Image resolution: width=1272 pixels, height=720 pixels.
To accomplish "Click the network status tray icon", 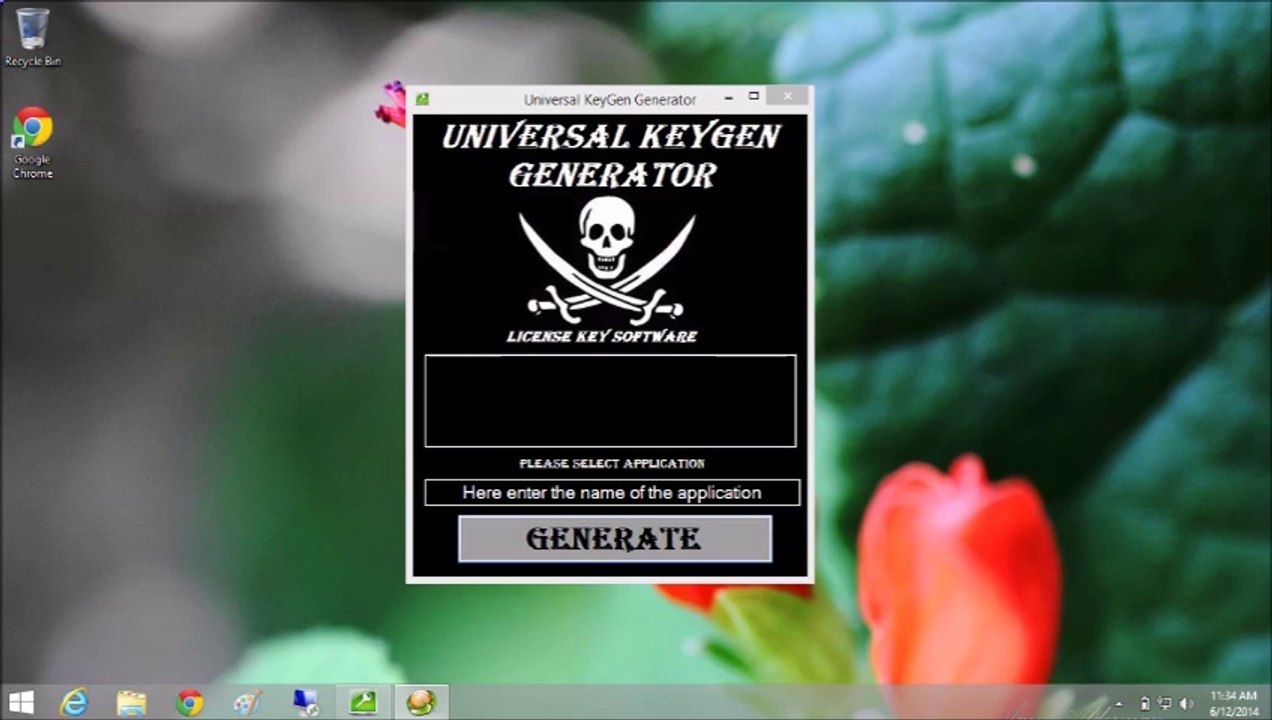I will point(1165,704).
